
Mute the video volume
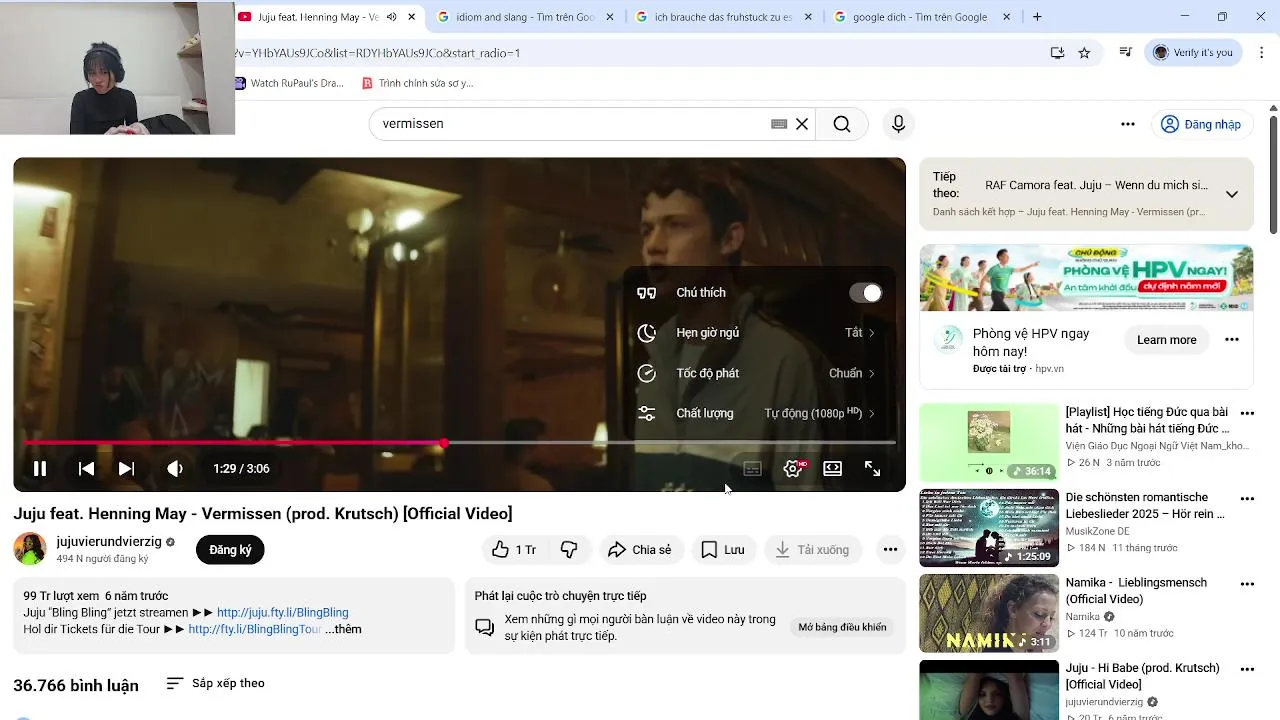point(175,468)
